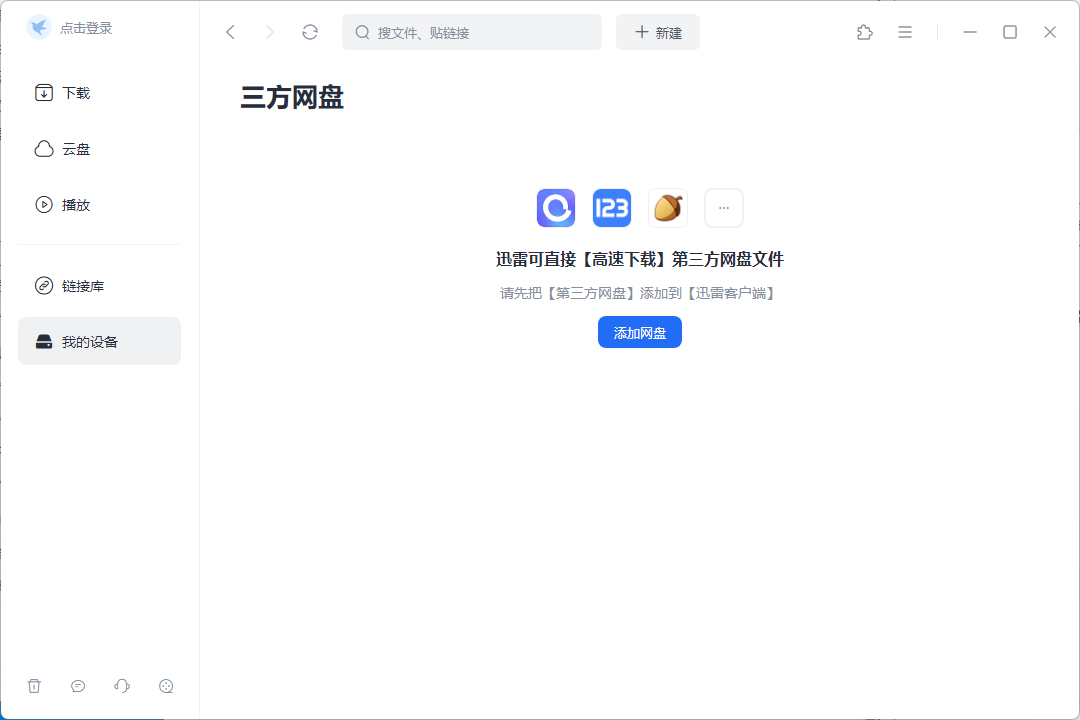This screenshot has height=720, width=1080.
Task: Click the 添加网盘 button
Action: [x=640, y=332]
